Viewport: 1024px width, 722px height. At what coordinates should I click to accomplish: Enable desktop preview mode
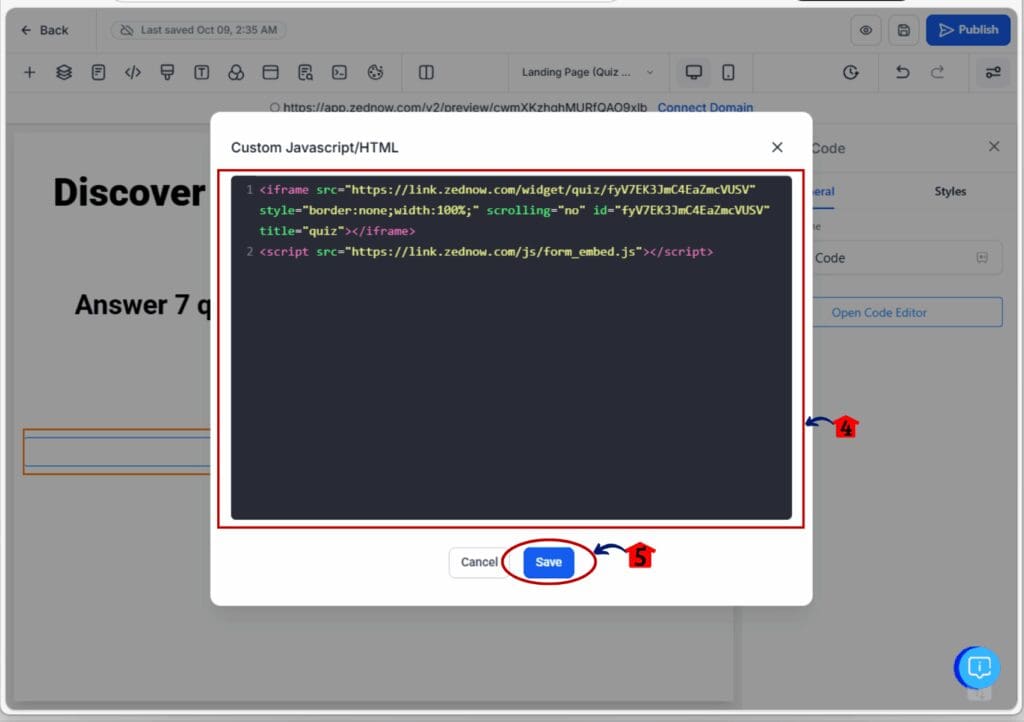point(693,72)
